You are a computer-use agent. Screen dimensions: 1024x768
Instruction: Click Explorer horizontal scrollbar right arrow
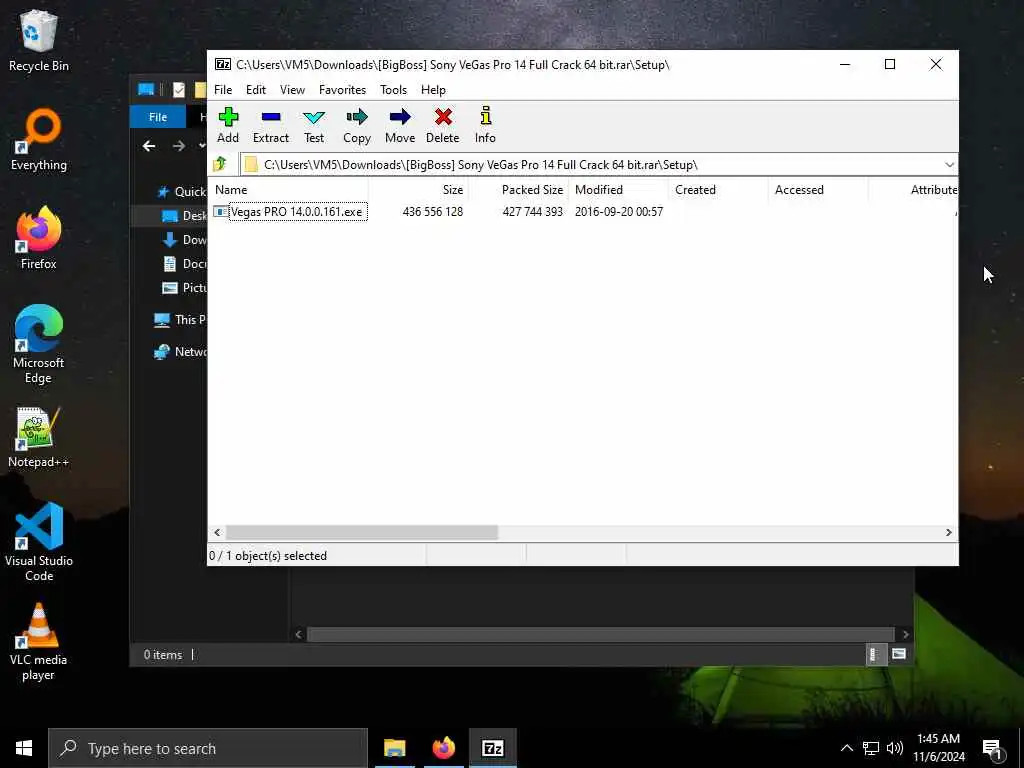point(905,634)
